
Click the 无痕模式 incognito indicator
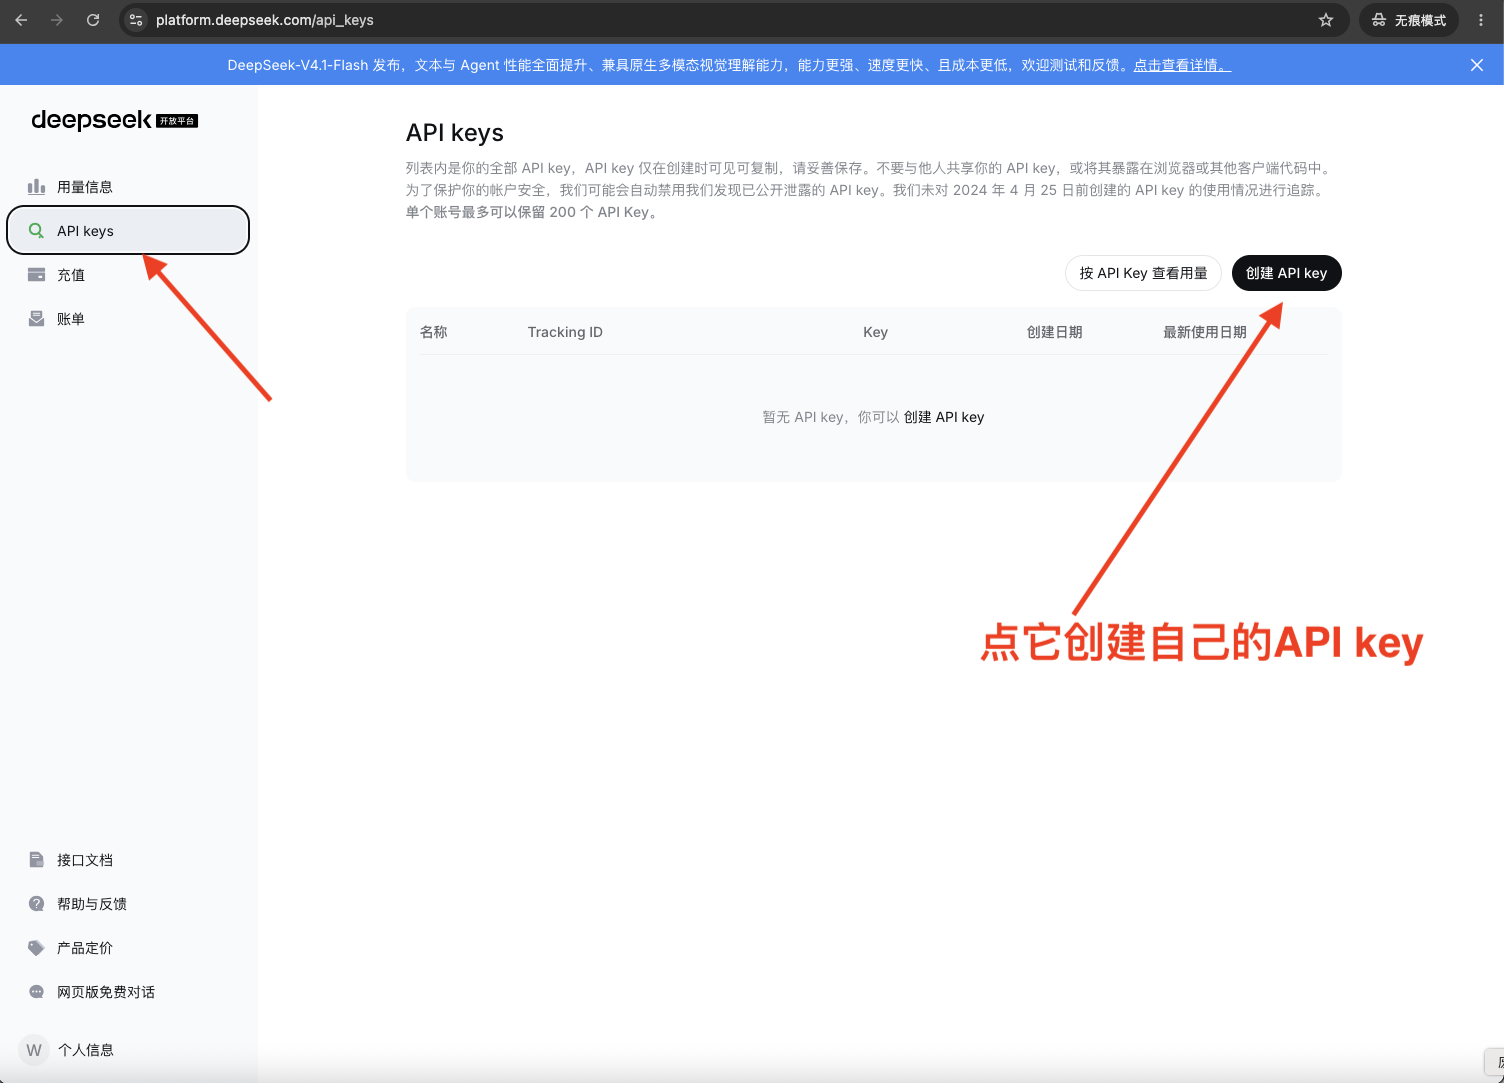click(1408, 20)
